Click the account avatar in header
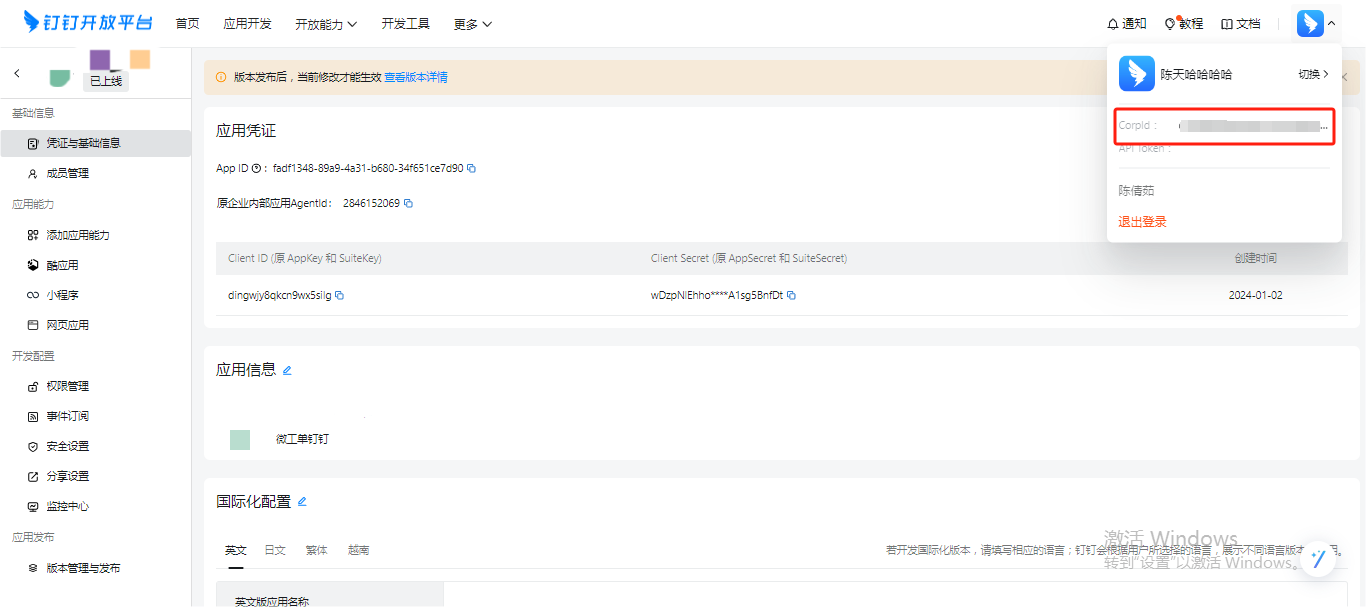The height and width of the screenshot is (607, 1366). click(1310, 23)
